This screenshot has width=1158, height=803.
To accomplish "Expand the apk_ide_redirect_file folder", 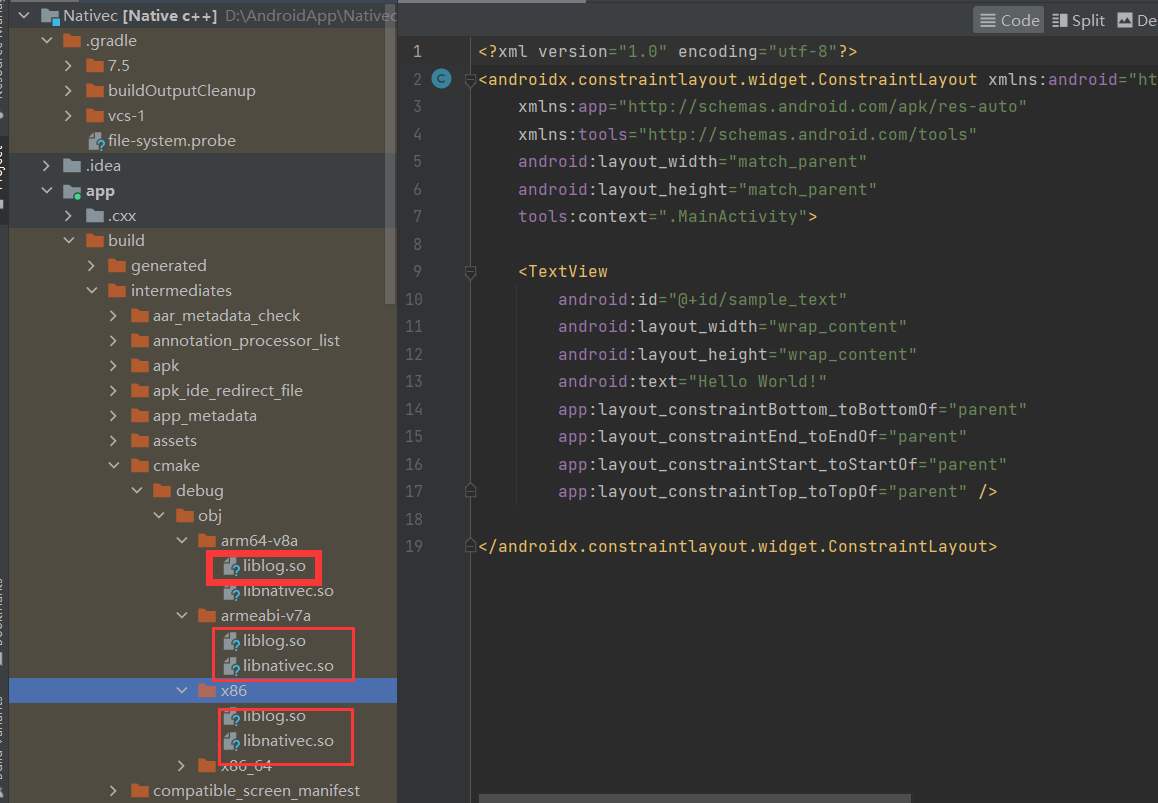I will tap(114, 391).
